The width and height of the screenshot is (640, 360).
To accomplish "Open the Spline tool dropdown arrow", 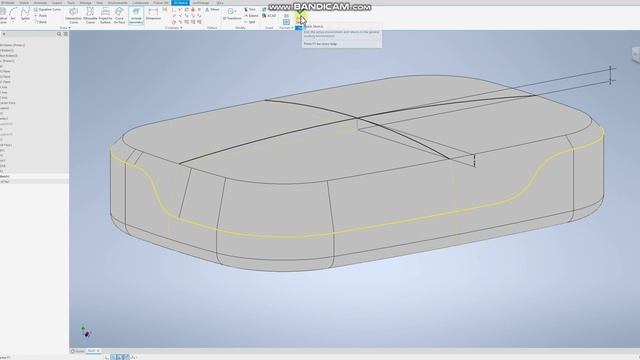I will click(x=25, y=21).
